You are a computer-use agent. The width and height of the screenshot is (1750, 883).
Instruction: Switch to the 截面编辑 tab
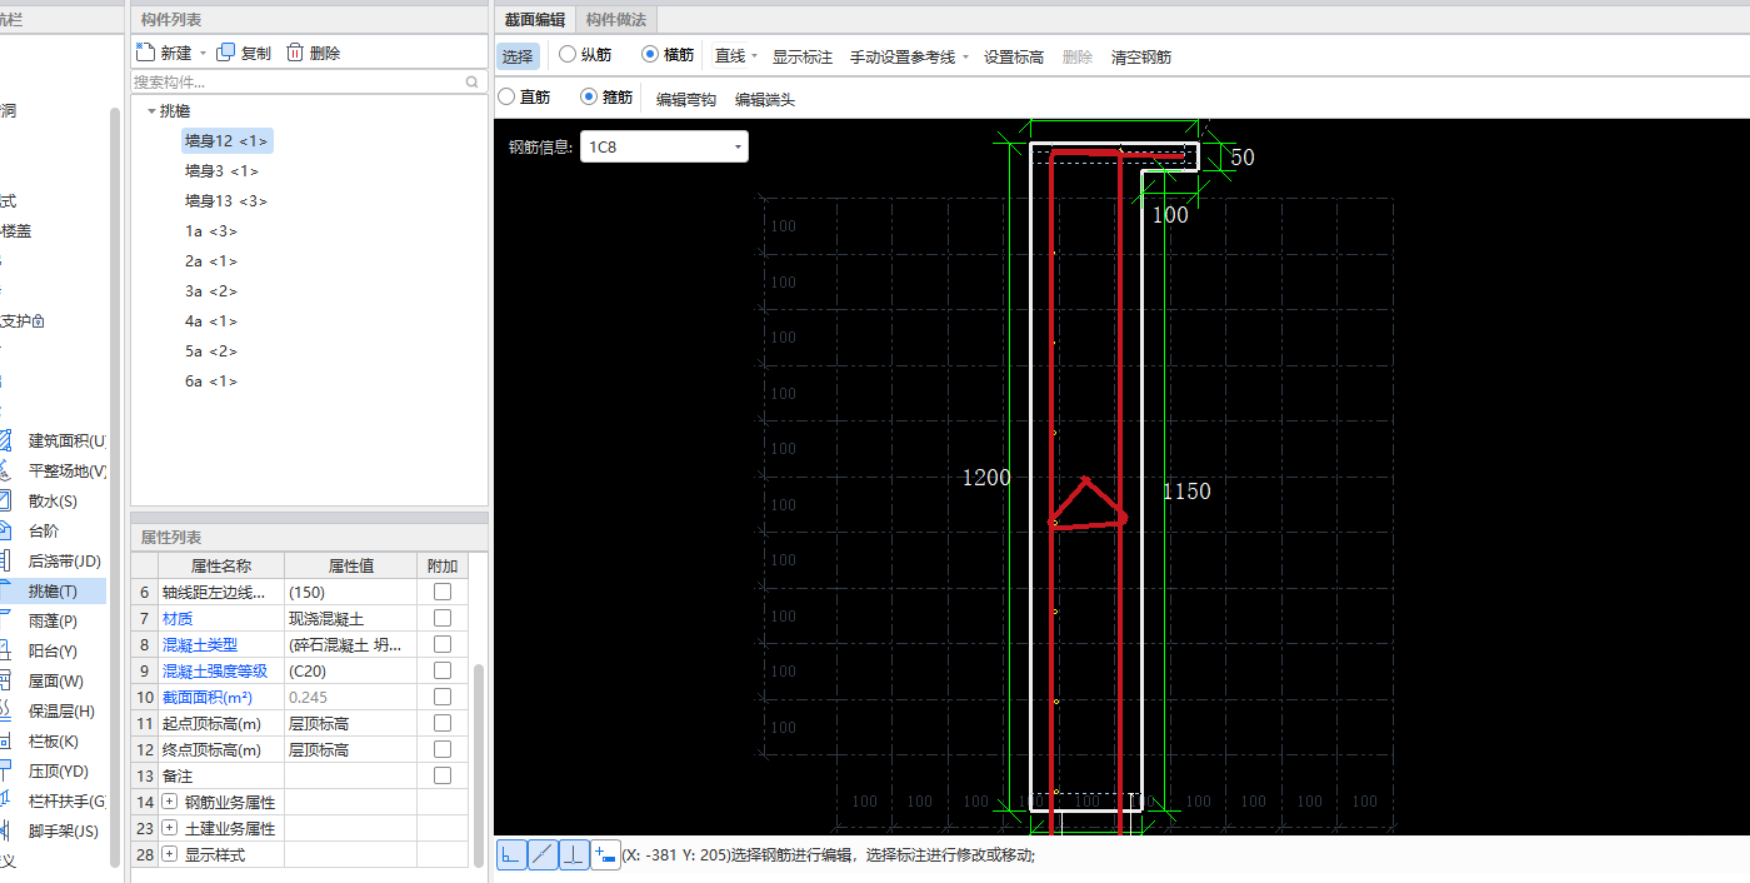(x=535, y=19)
